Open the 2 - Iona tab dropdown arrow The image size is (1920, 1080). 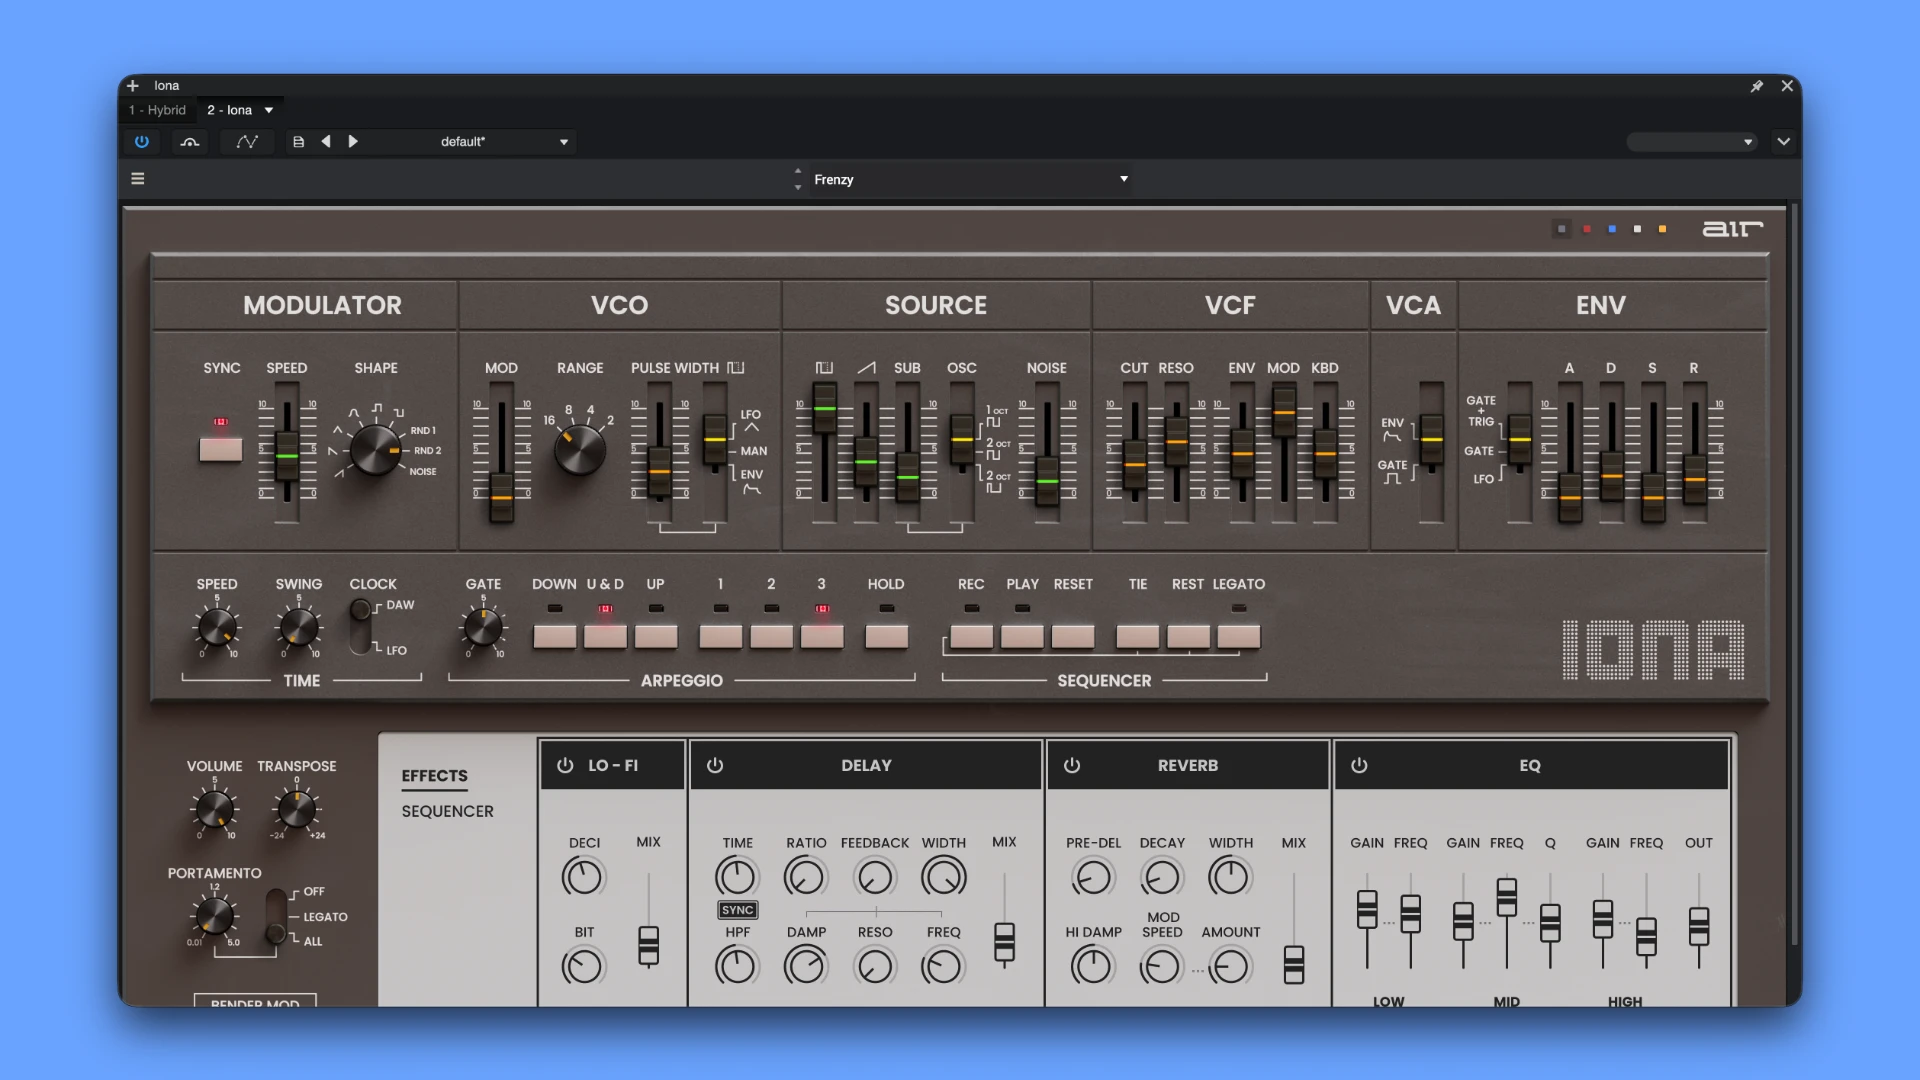[269, 111]
